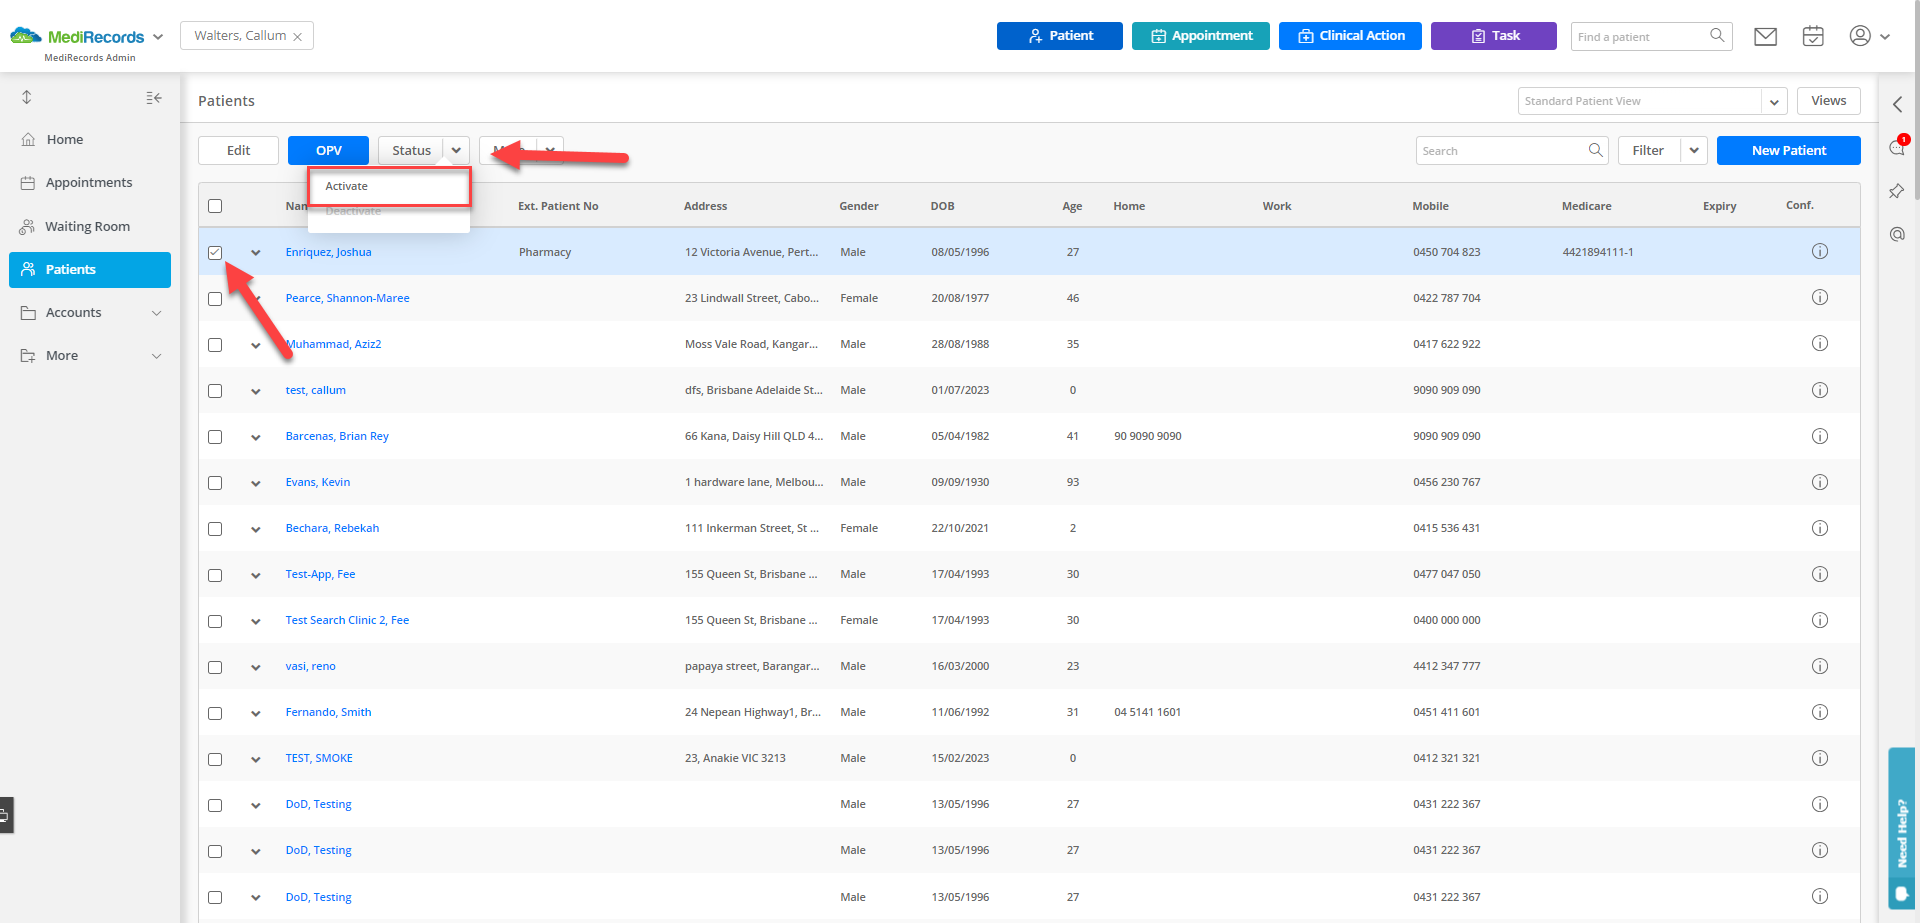Uncheck the Enriquez, Joshua row checkbox
Viewport: 1920px width, 923px height.
[x=215, y=252]
